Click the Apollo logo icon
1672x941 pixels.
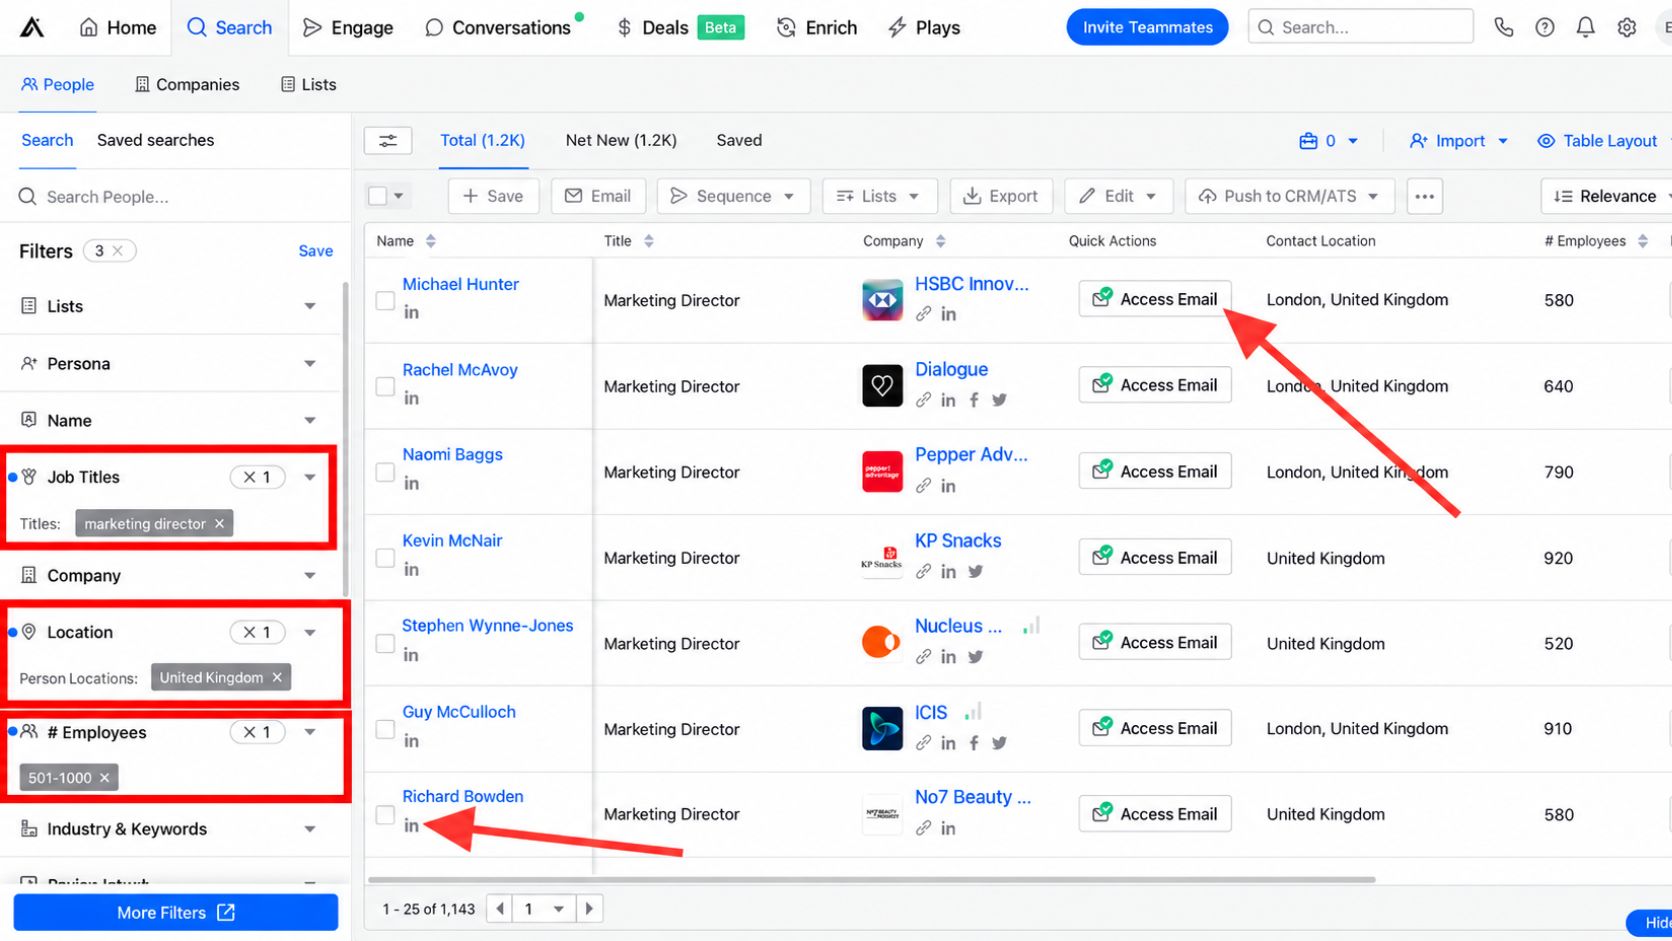(32, 27)
